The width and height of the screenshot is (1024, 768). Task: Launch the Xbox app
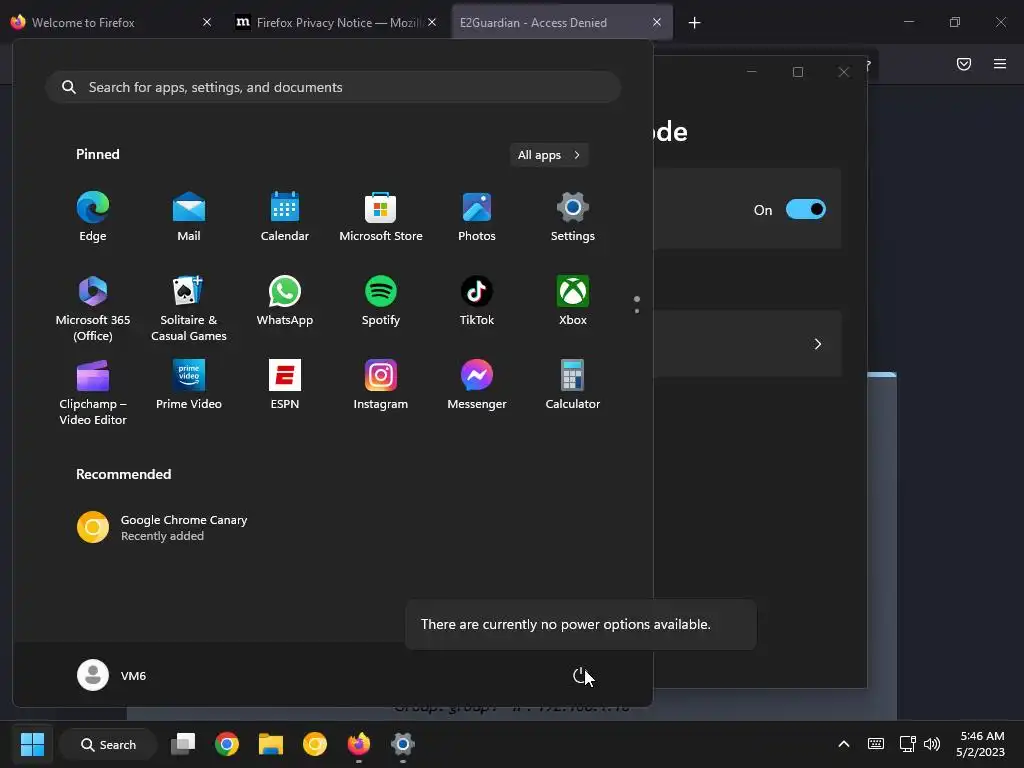(573, 300)
